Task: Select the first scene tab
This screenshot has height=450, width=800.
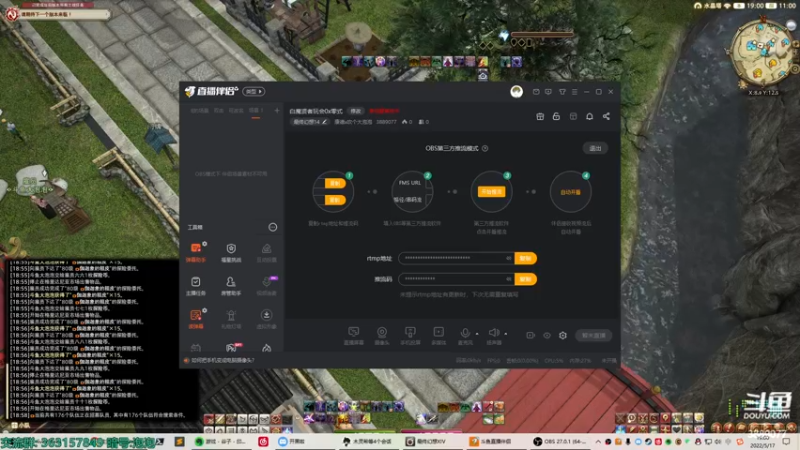Action: point(199,111)
